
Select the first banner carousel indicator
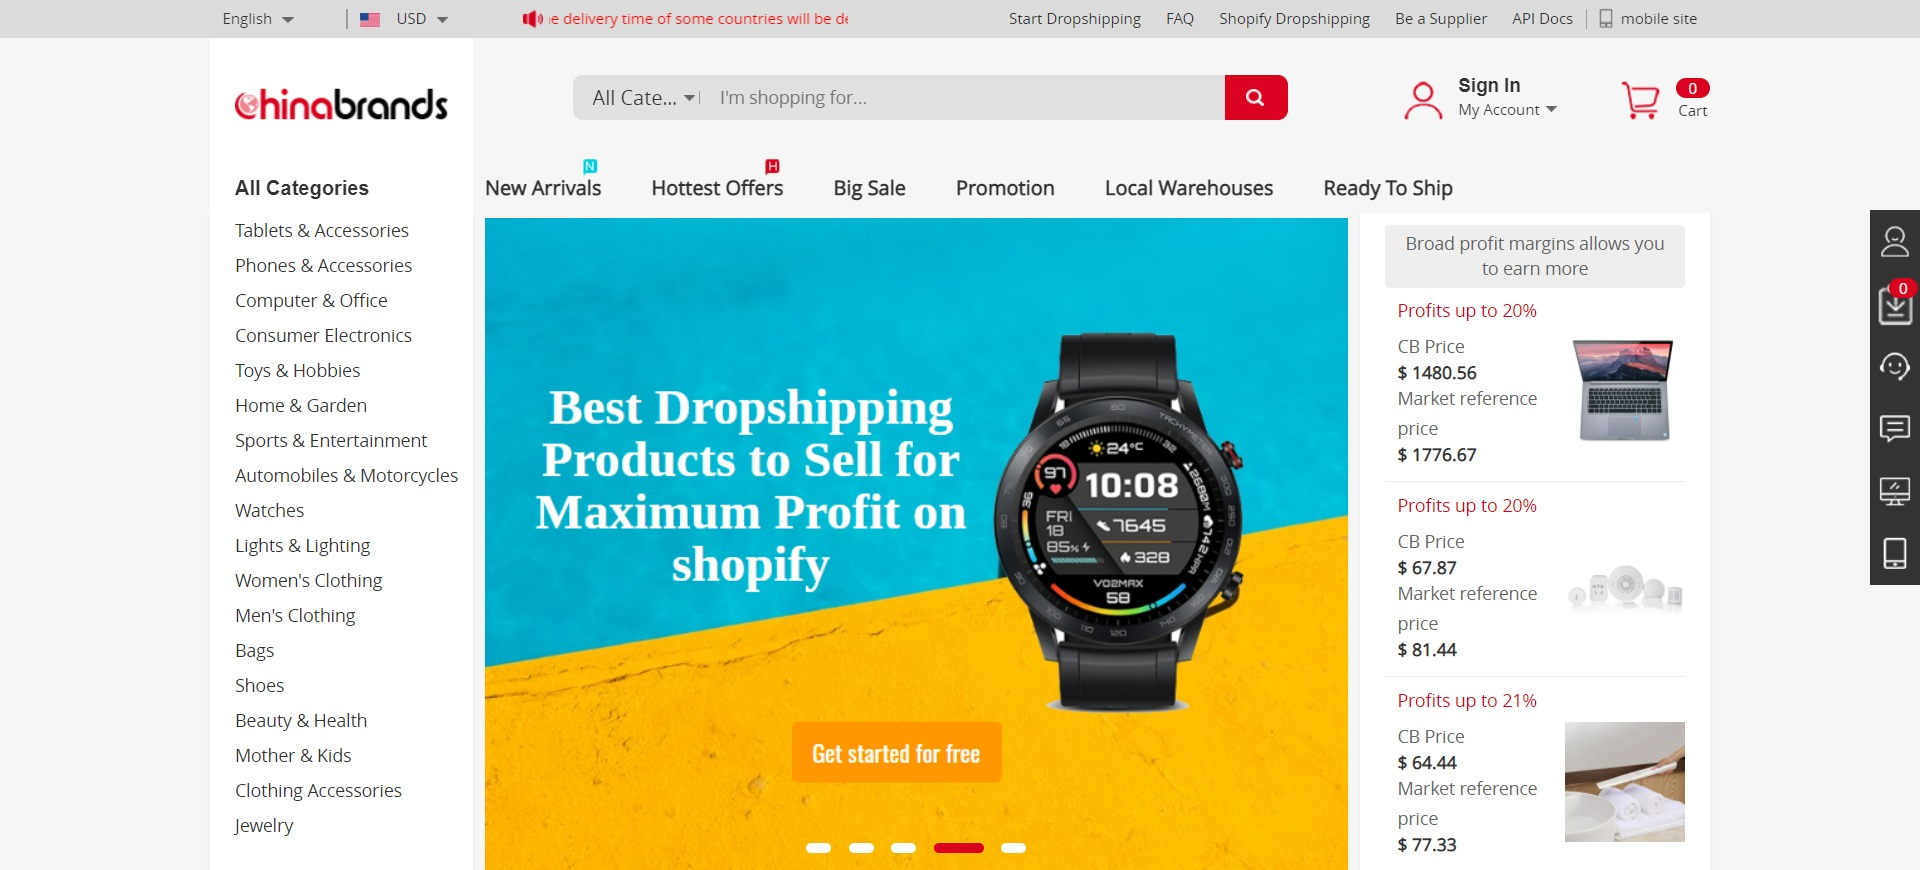point(818,848)
